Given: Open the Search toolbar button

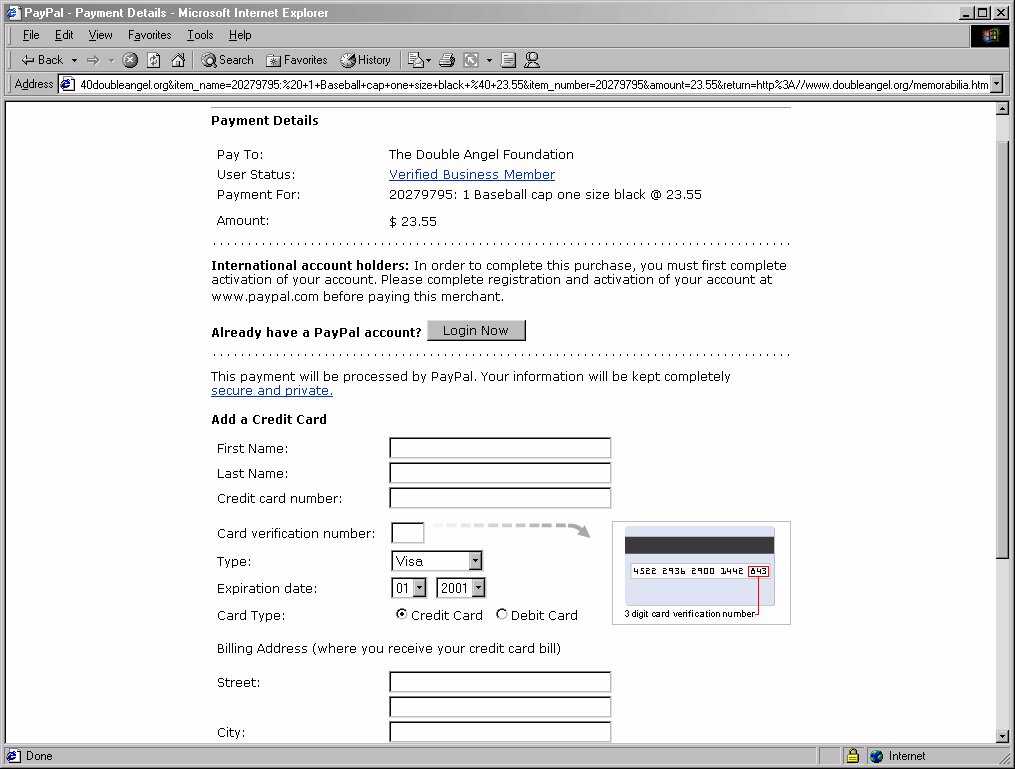Looking at the screenshot, I should [227, 60].
